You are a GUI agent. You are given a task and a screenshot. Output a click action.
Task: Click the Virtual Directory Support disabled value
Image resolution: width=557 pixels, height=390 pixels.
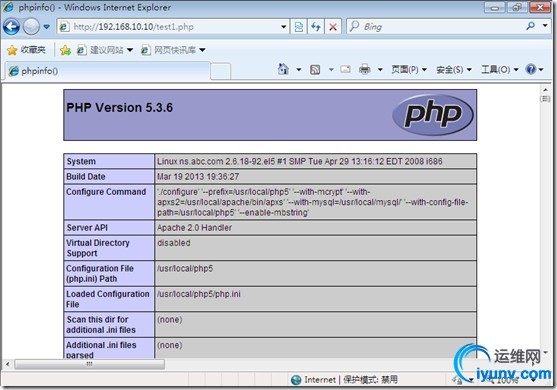pos(174,243)
